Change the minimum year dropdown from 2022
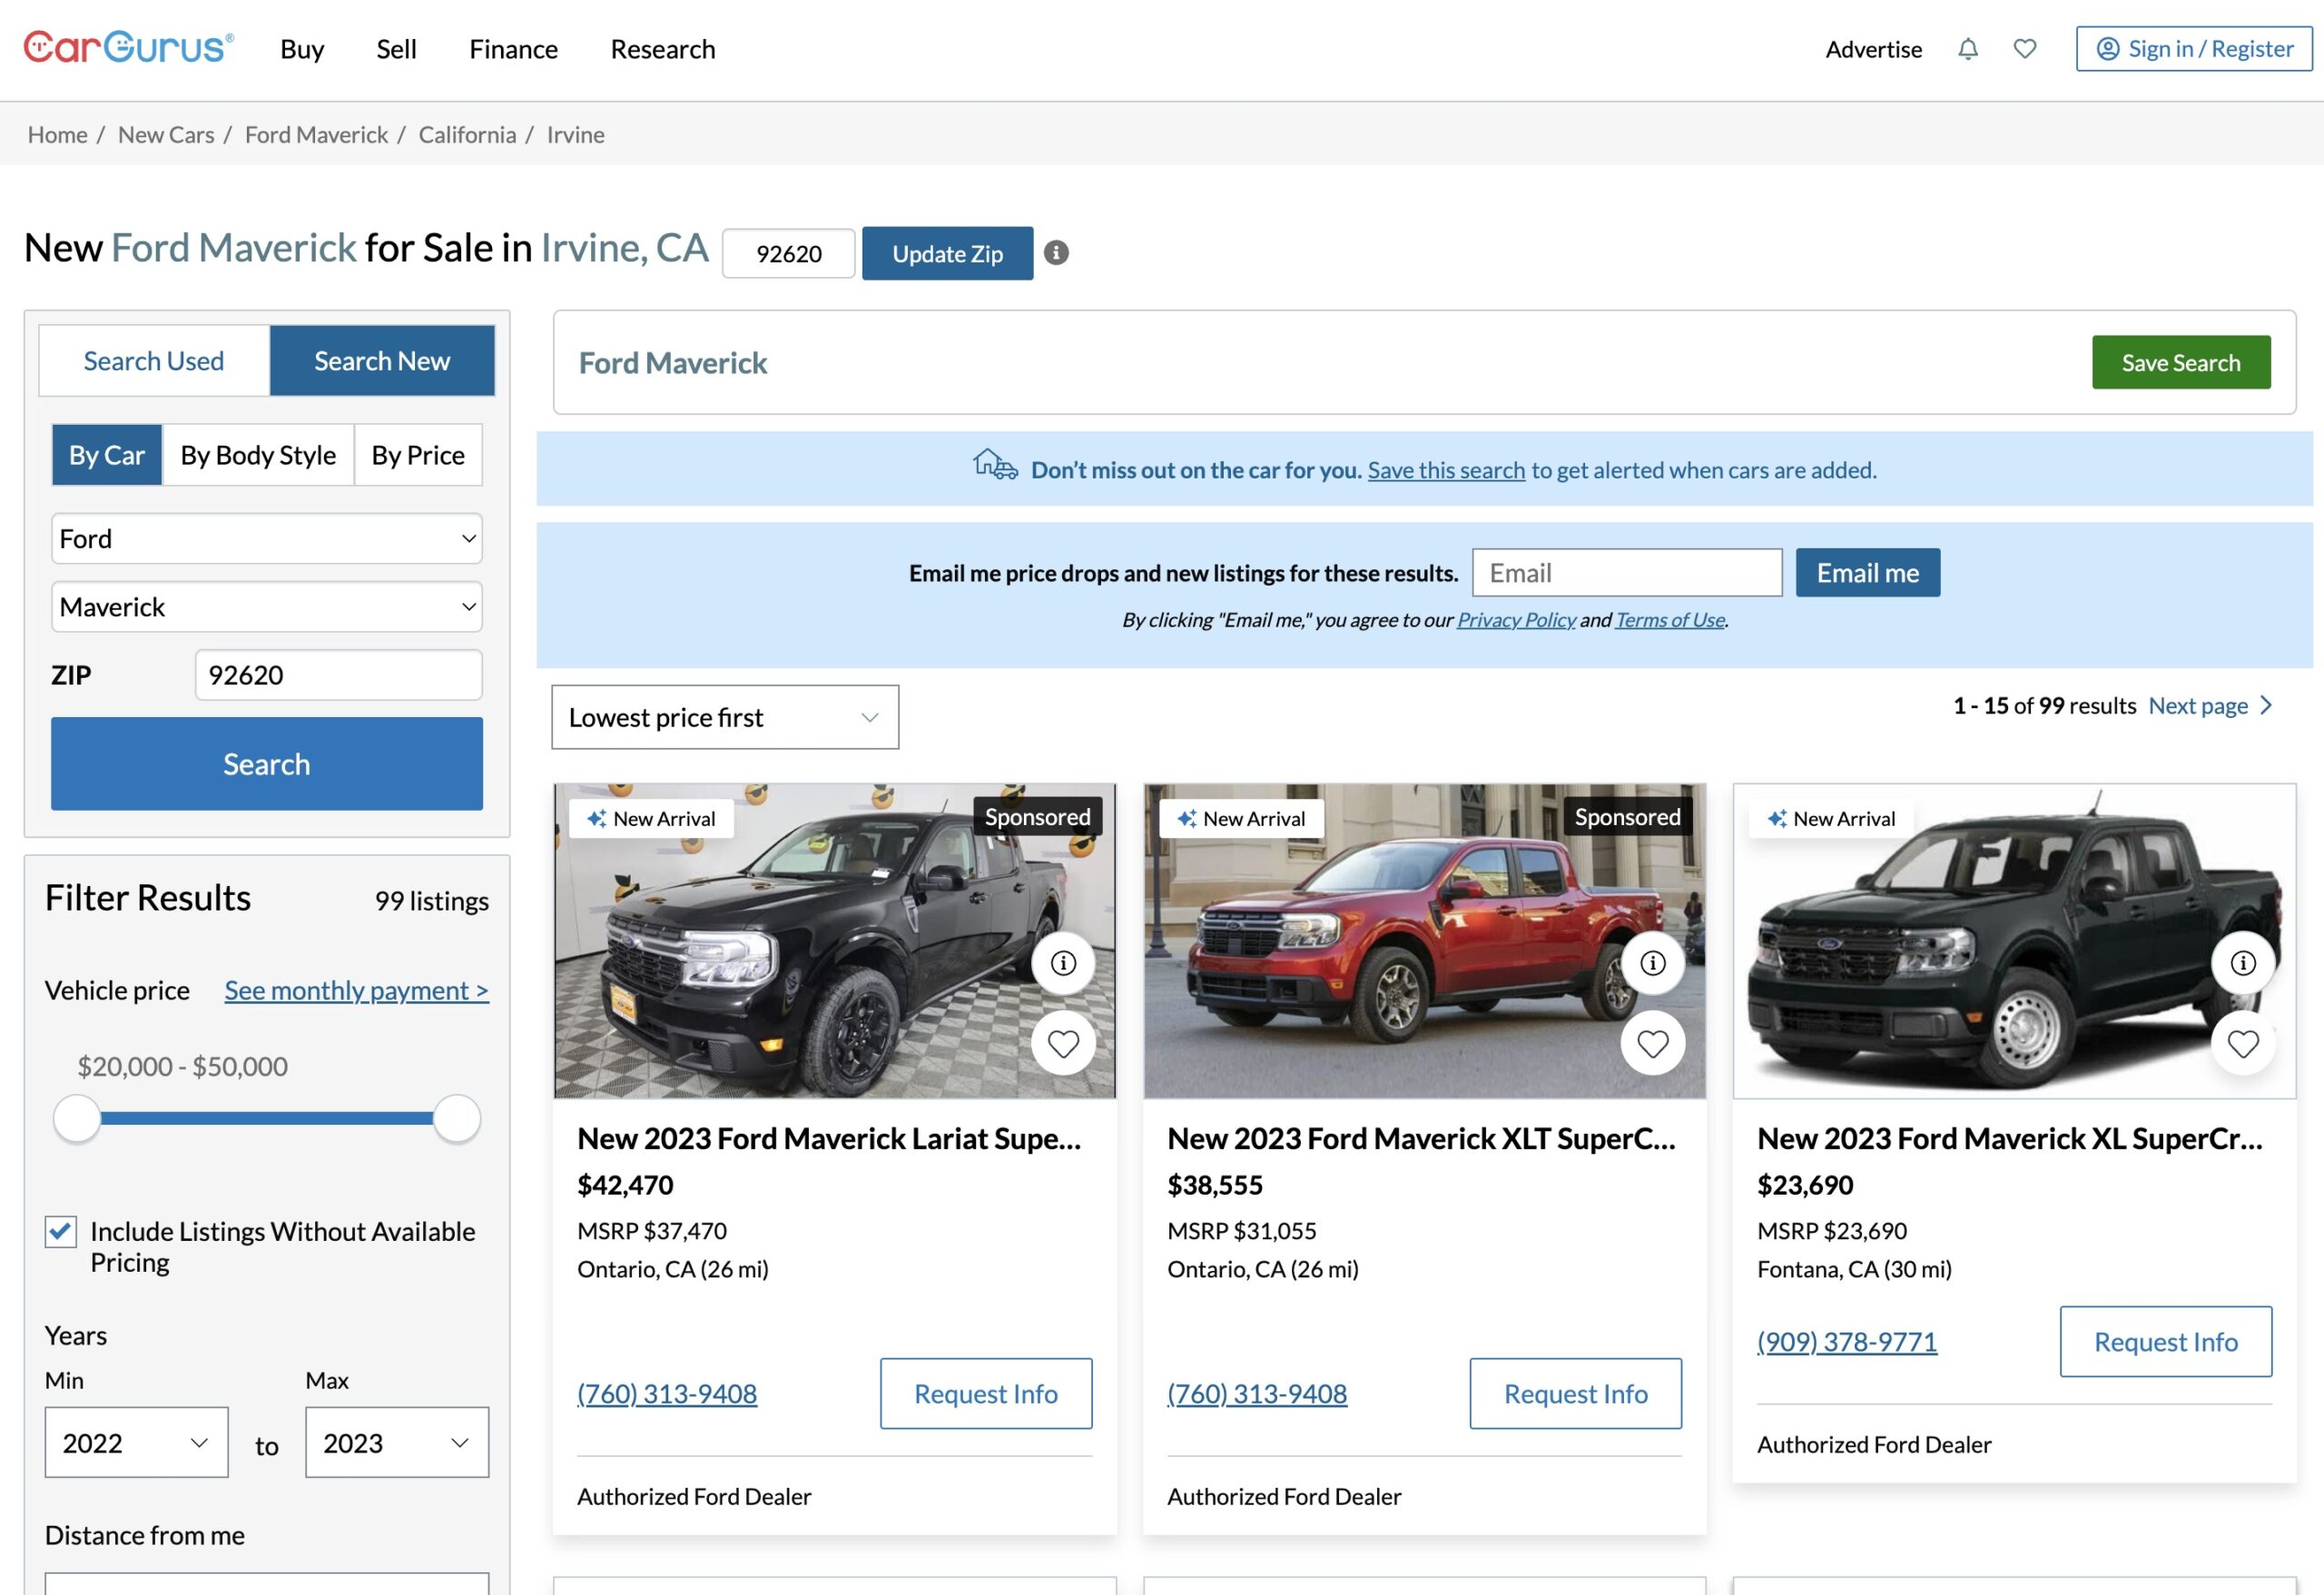This screenshot has height=1595, width=2324. tap(135, 1442)
